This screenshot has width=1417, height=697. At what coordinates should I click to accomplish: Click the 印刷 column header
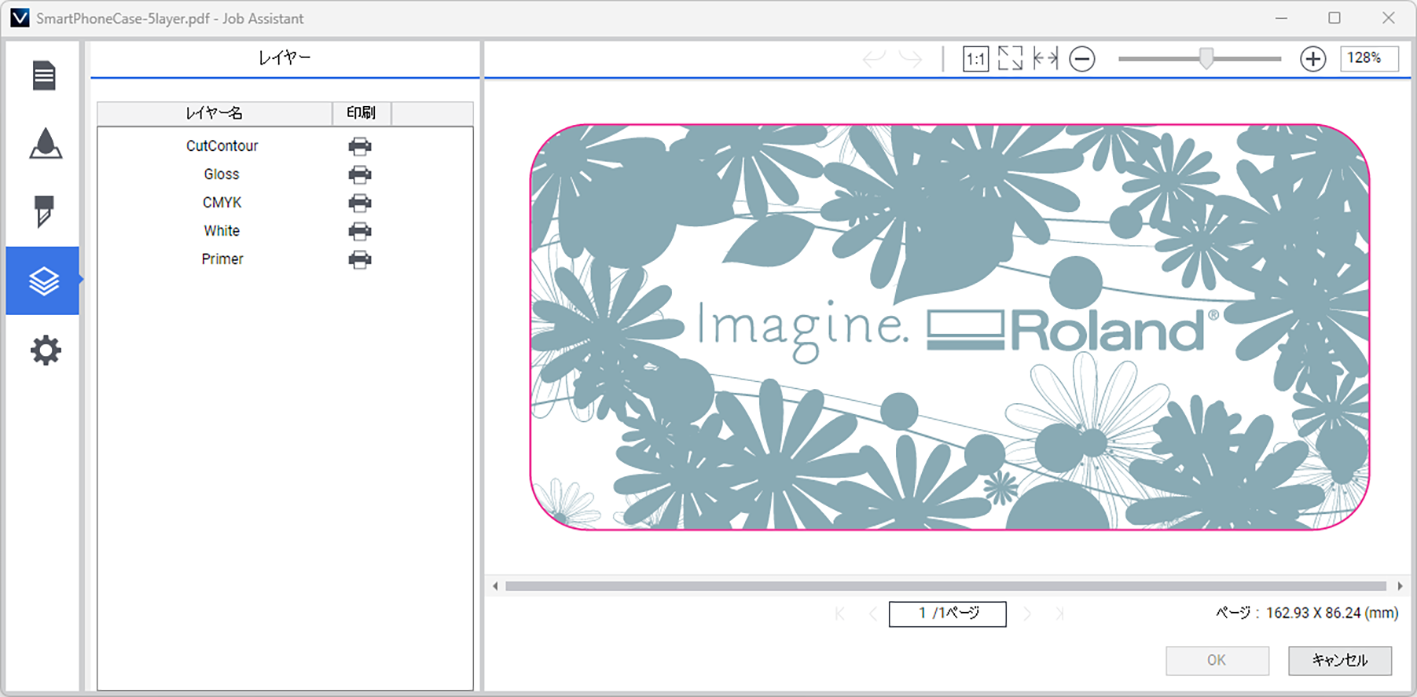(361, 114)
